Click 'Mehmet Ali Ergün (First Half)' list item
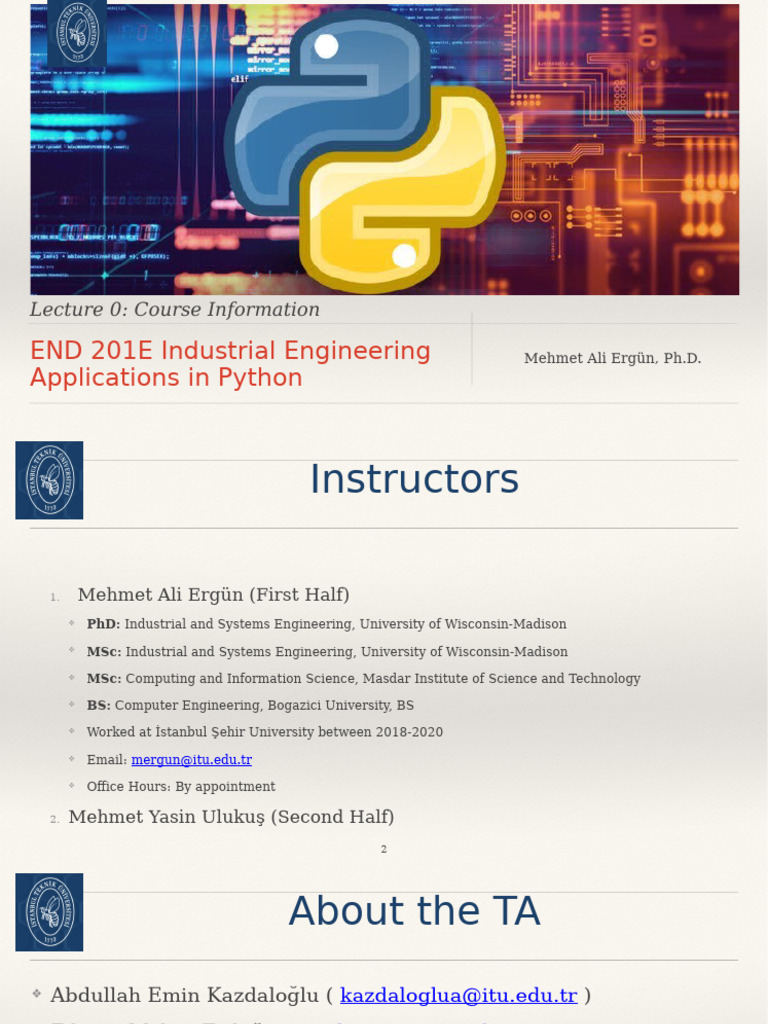The width and height of the screenshot is (768, 1024). coord(214,594)
